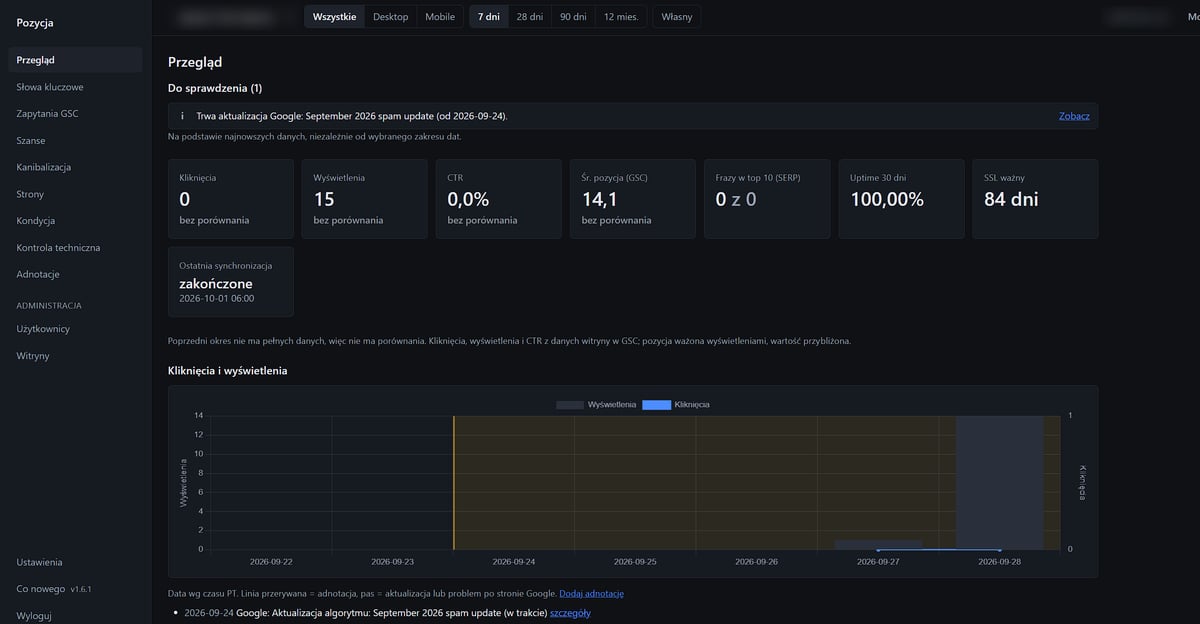Image resolution: width=1200 pixels, height=624 pixels.
Task: Click the Frazy w top 10 (SERP) card
Action: tap(767, 199)
